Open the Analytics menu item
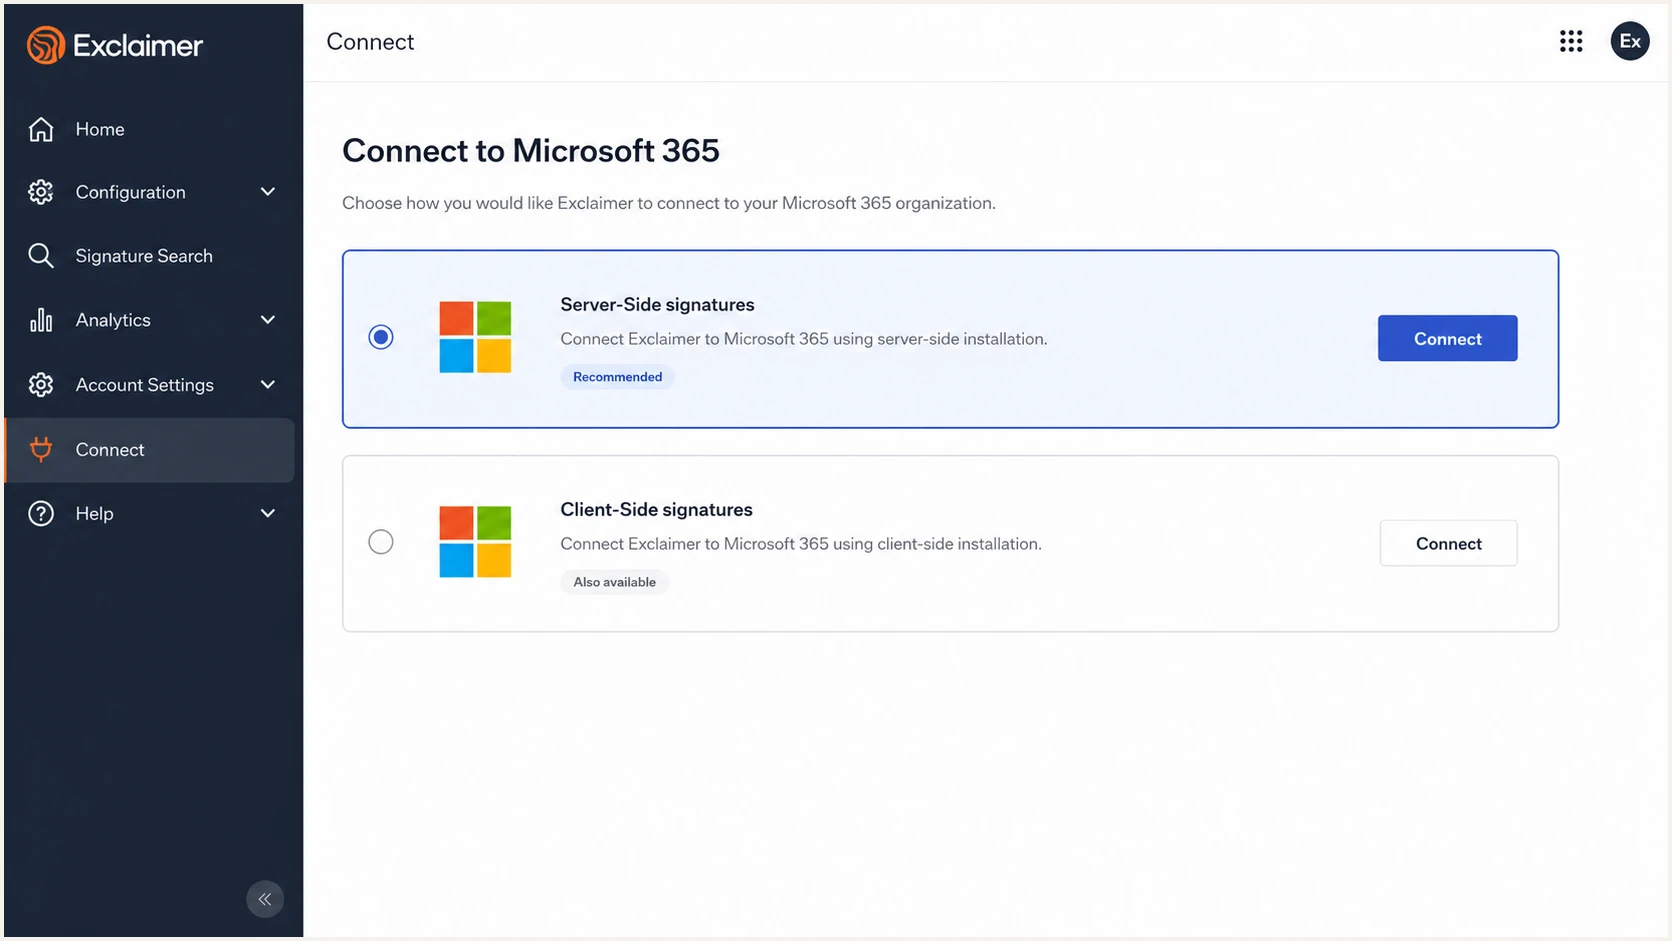This screenshot has height=941, width=1672. click(150, 320)
